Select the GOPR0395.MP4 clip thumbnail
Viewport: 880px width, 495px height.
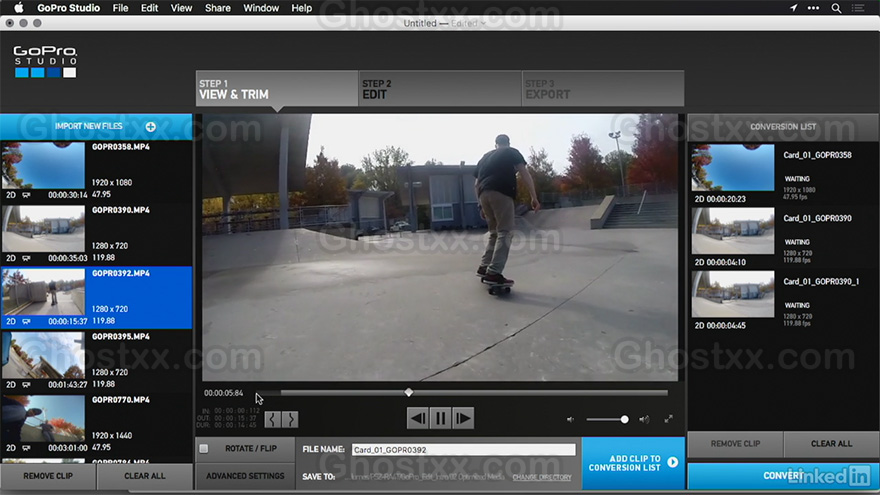click(x=43, y=355)
